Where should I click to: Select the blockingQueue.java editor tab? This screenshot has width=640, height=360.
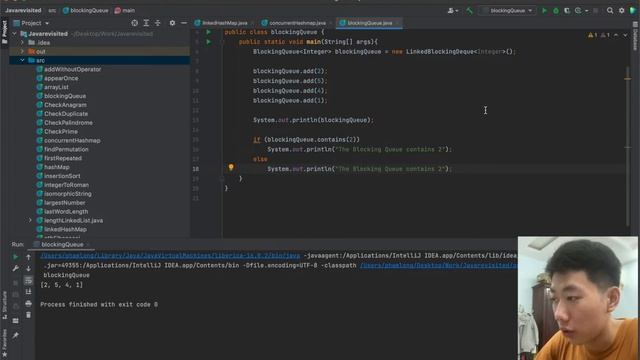click(368, 23)
